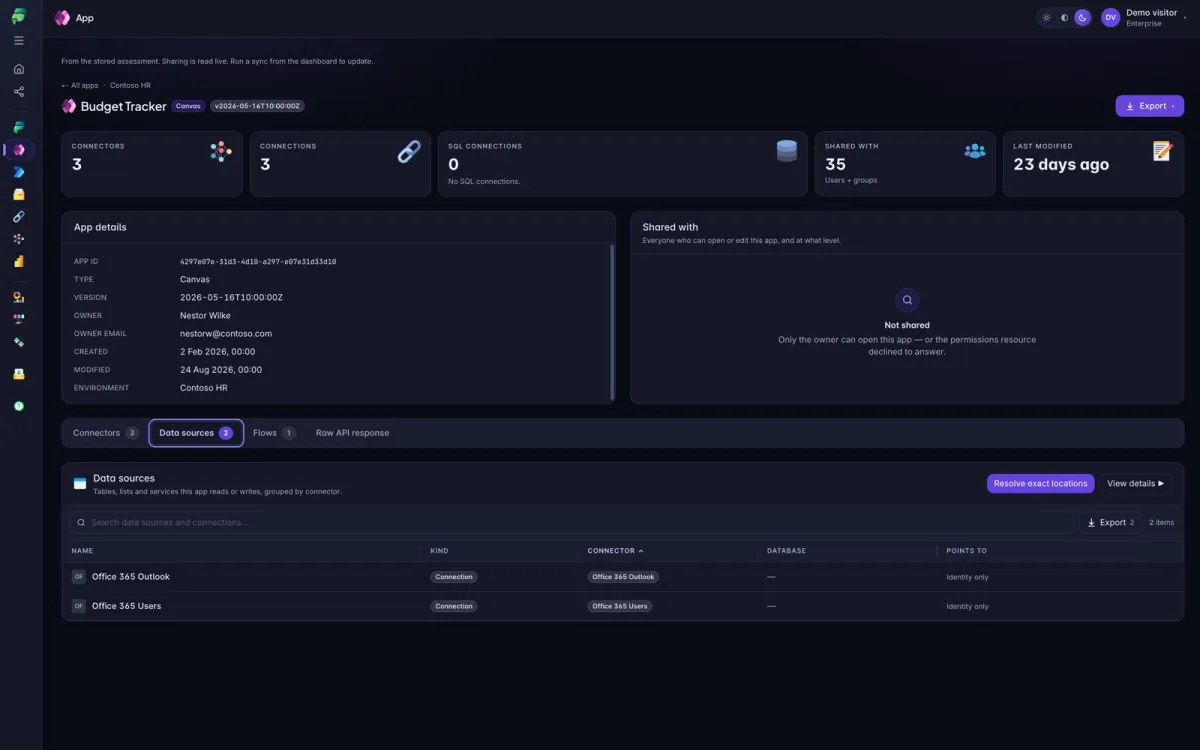Open the chain link sidebar icon
This screenshot has height=750, width=1200.
click(x=19, y=217)
